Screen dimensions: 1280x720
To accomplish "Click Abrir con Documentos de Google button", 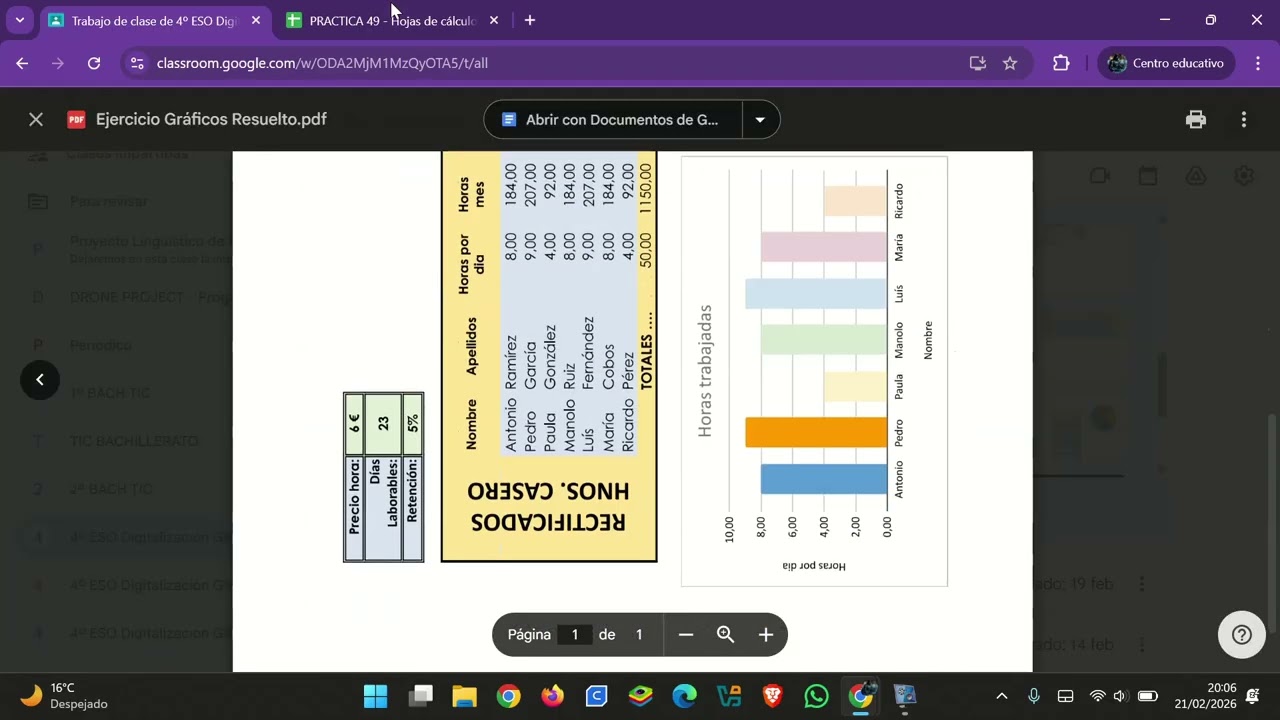I will 613,120.
